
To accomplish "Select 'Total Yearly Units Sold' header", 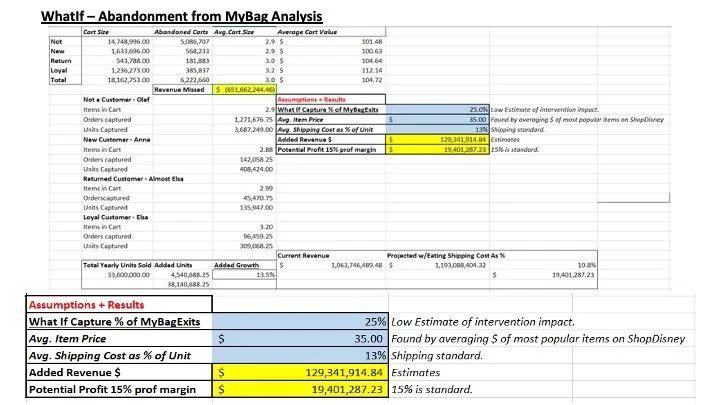I will [117, 265].
